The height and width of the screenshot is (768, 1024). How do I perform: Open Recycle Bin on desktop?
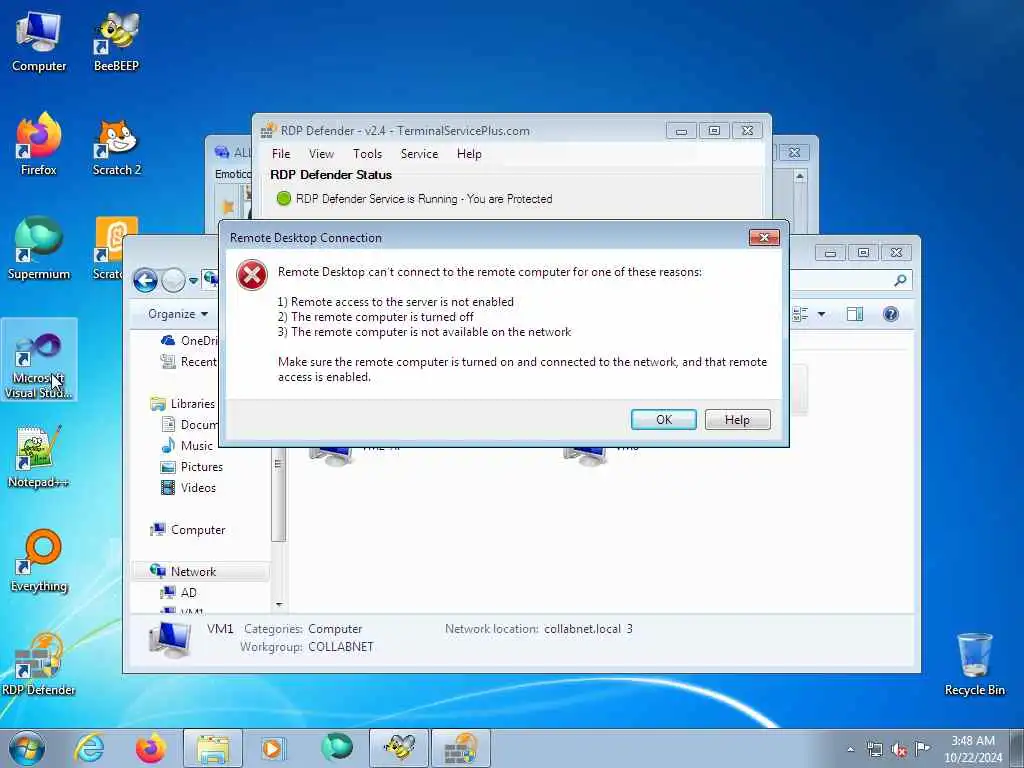tap(974, 664)
